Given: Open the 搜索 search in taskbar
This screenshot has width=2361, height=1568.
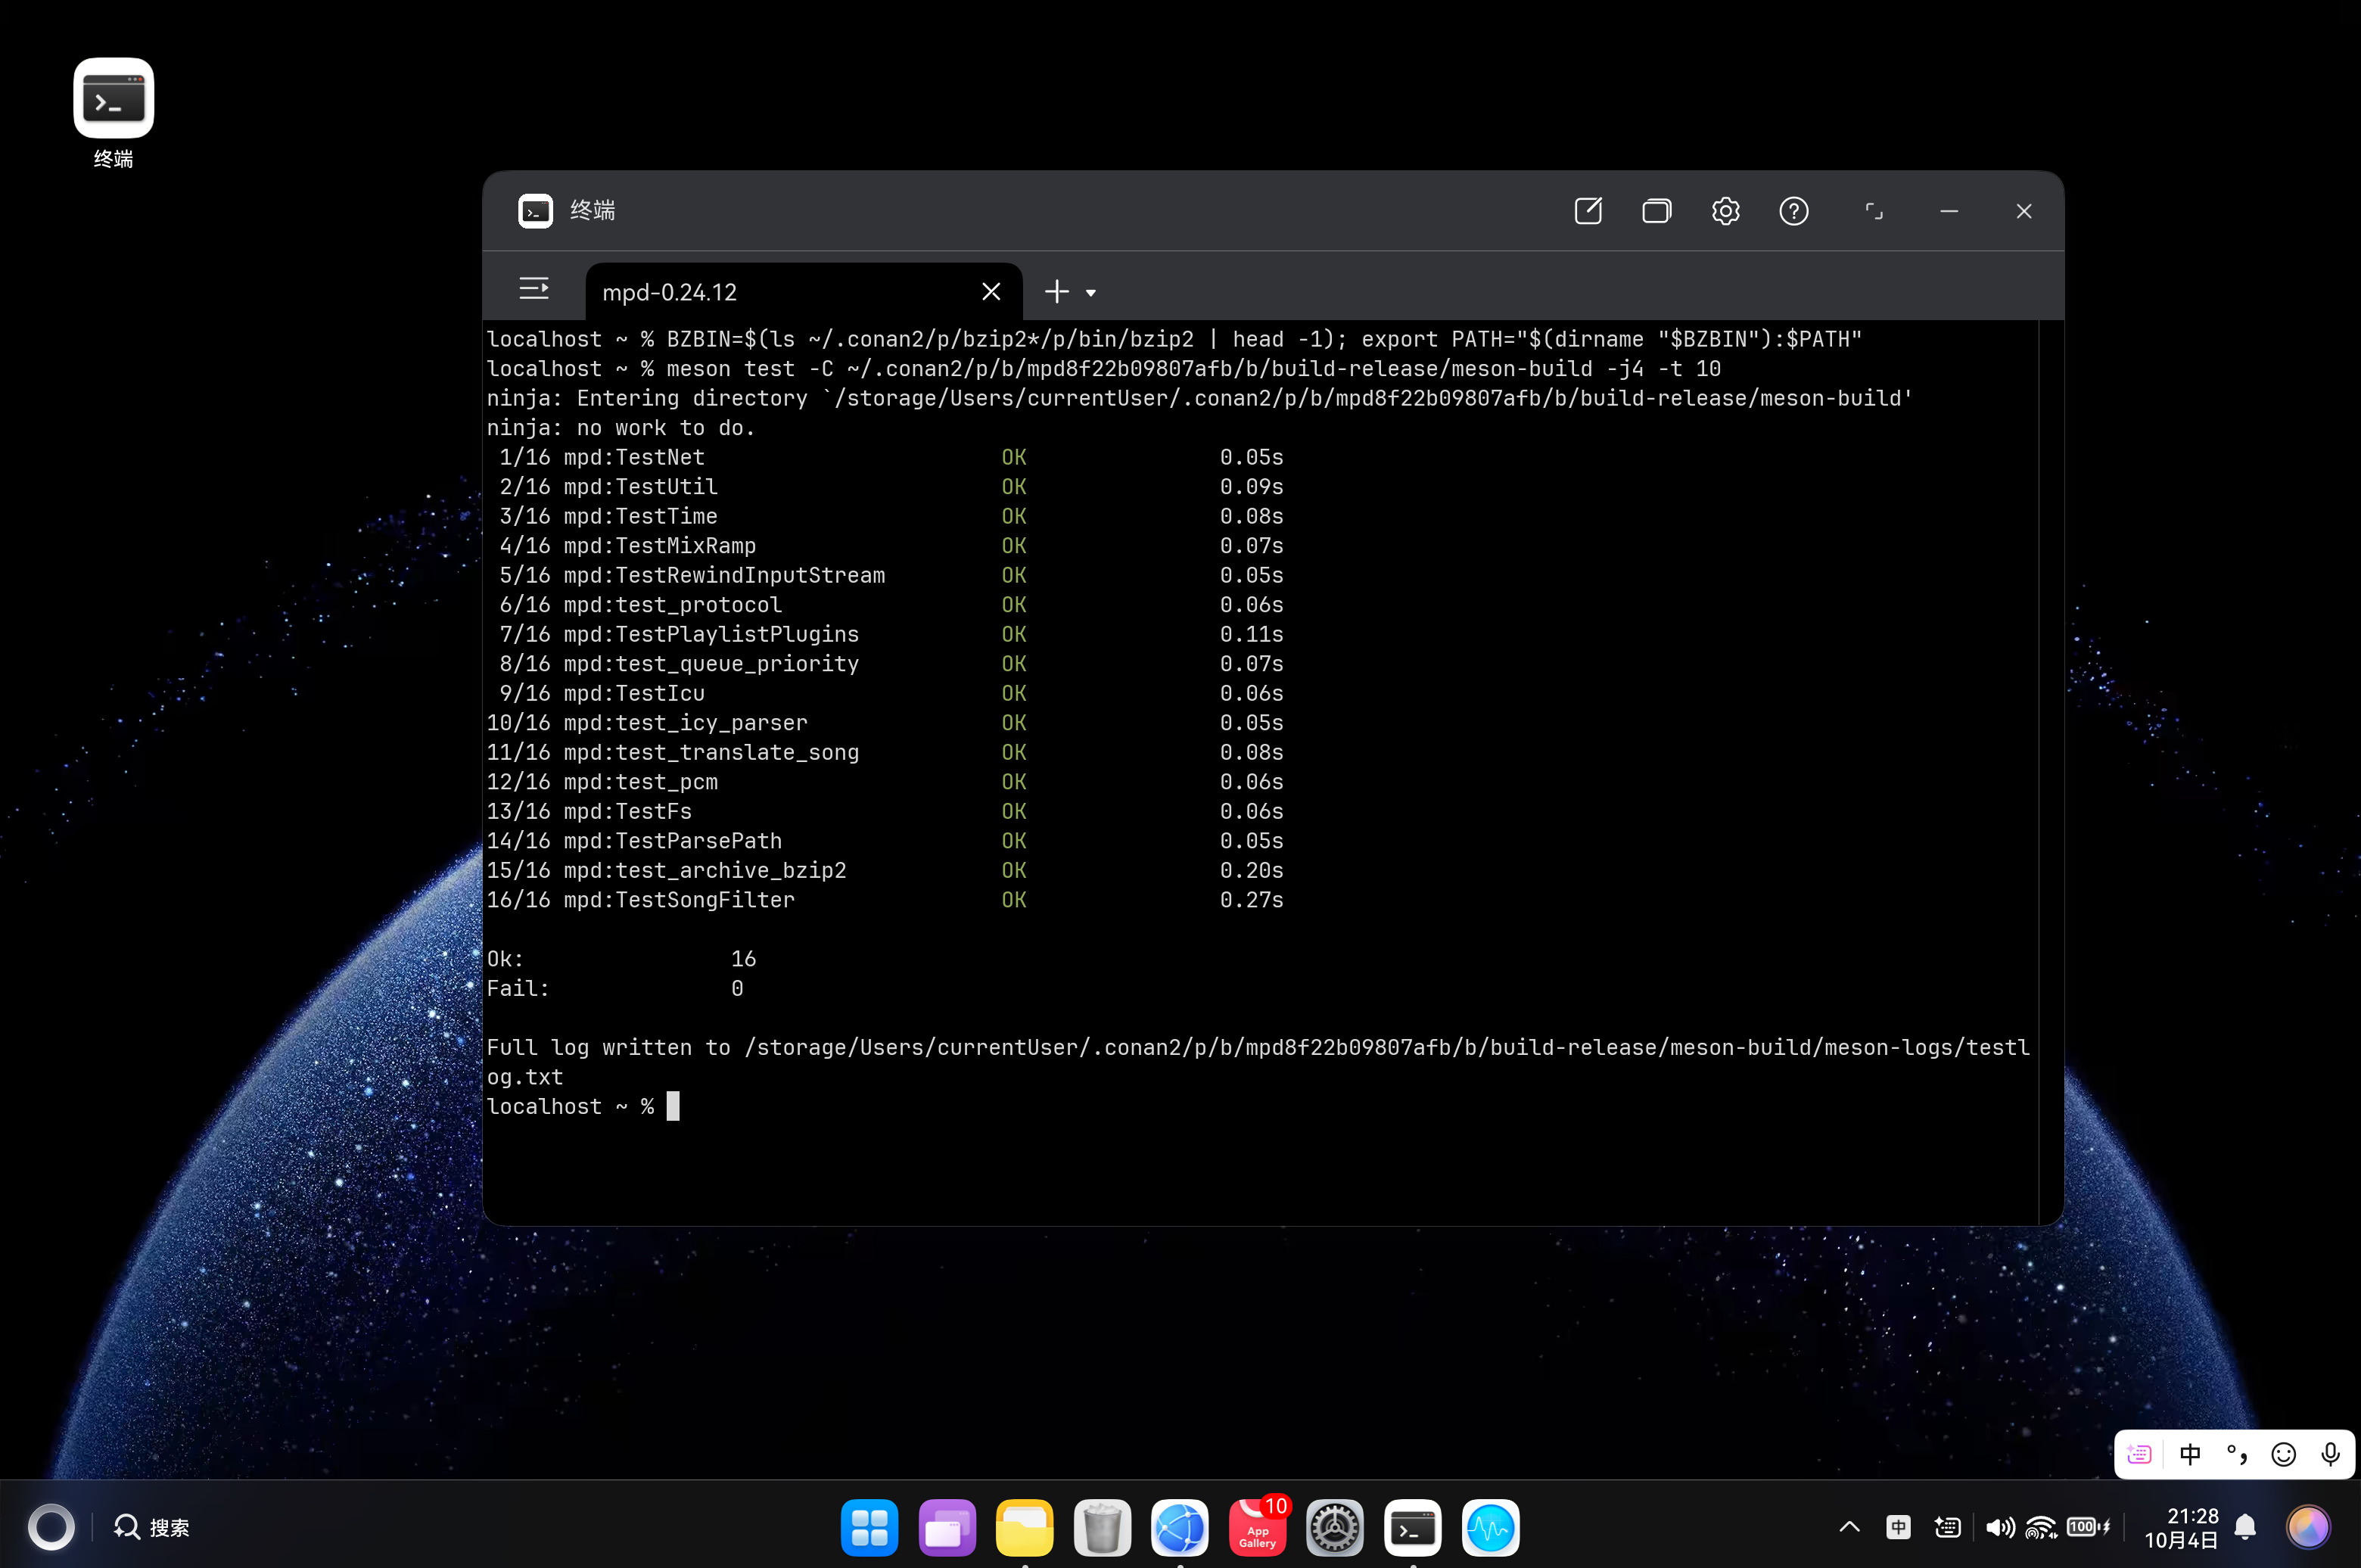Looking at the screenshot, I should click(152, 1527).
